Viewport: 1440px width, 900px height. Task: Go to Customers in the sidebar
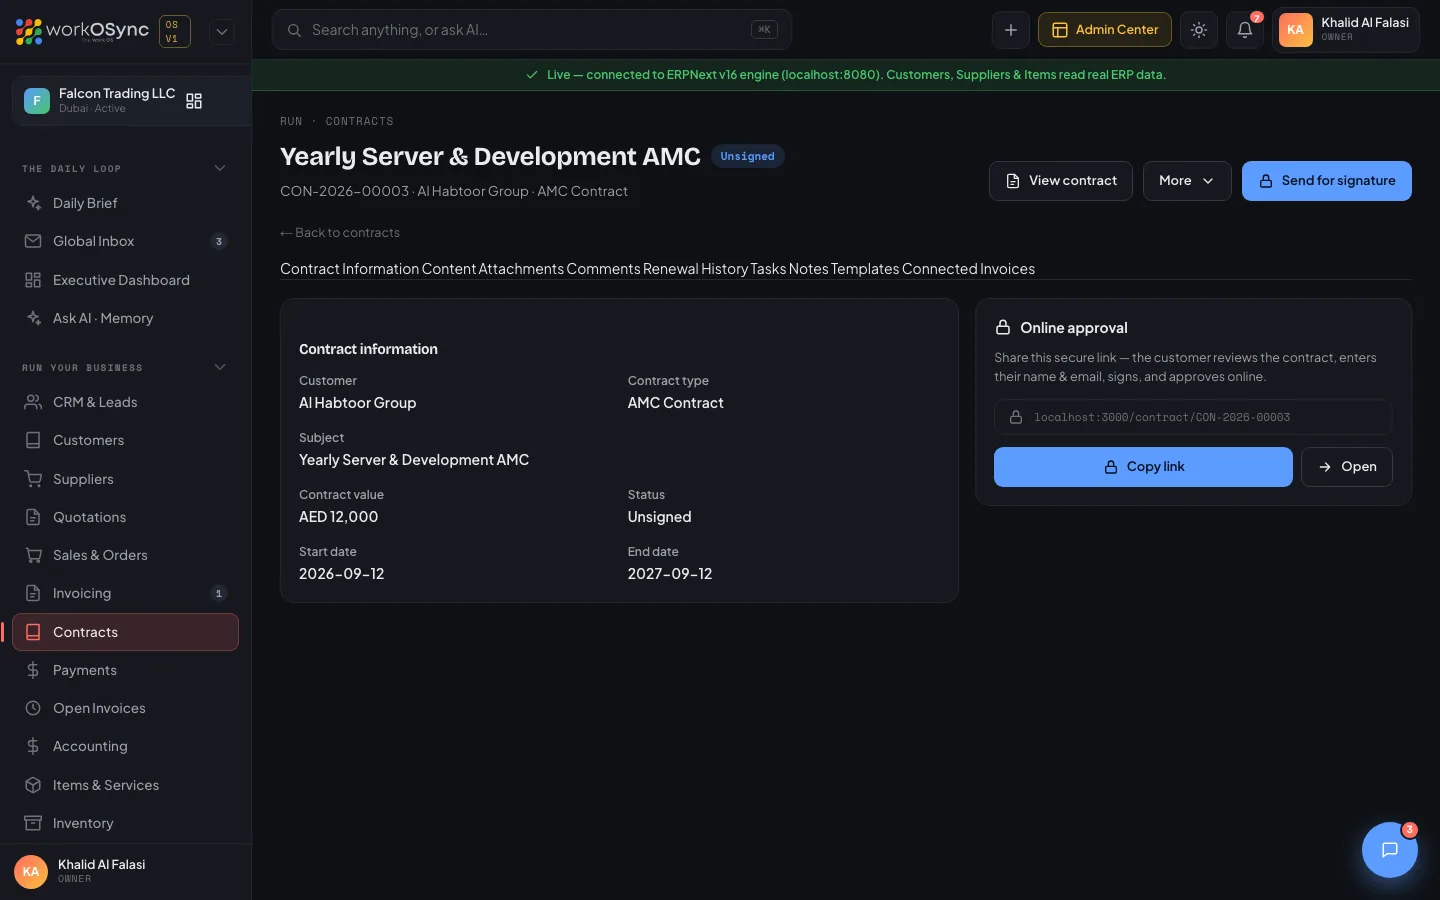pyautogui.click(x=125, y=440)
